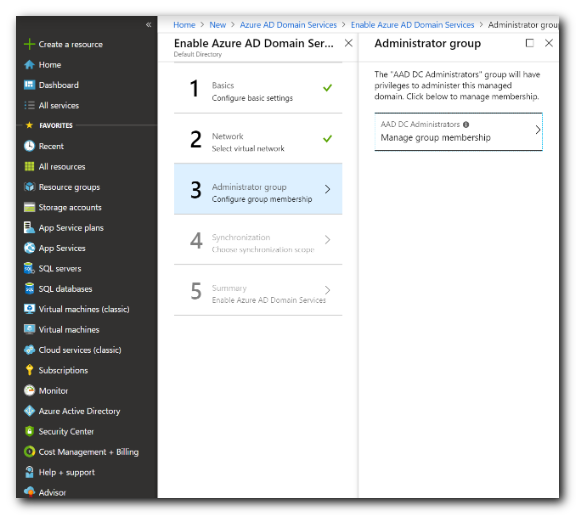Open Subscriptions sidebar label
576x515 pixels.
(63, 370)
